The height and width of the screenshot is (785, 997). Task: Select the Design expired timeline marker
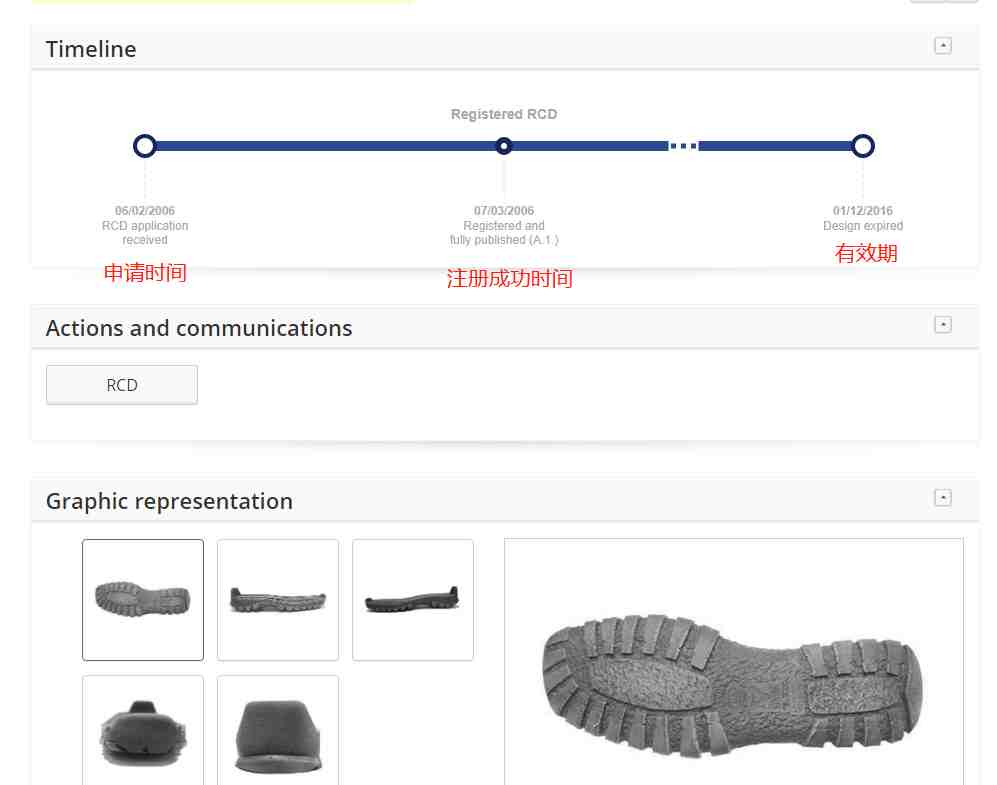coord(863,146)
